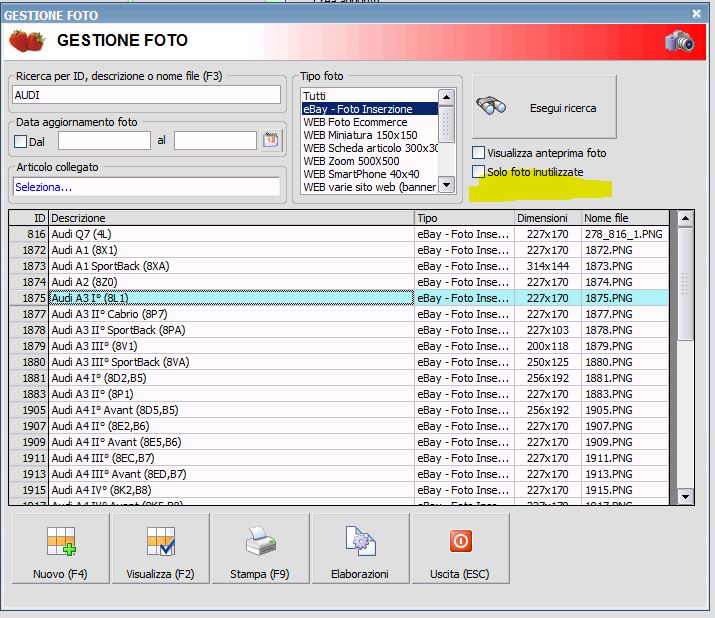Click Tipo foto list scrollbar thumb
715x618 pixels.
point(446,124)
